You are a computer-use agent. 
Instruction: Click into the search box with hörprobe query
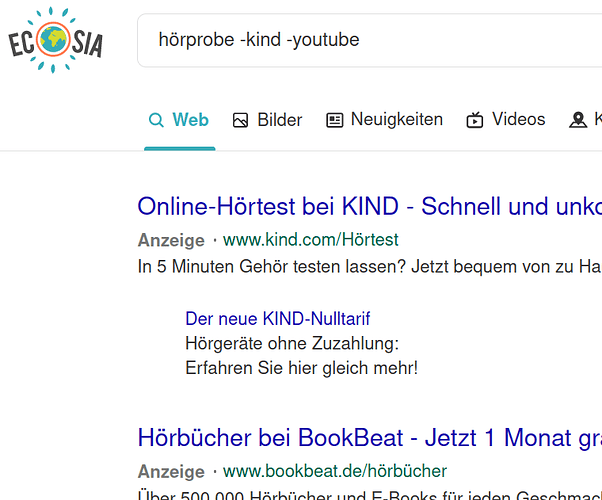tap(369, 40)
